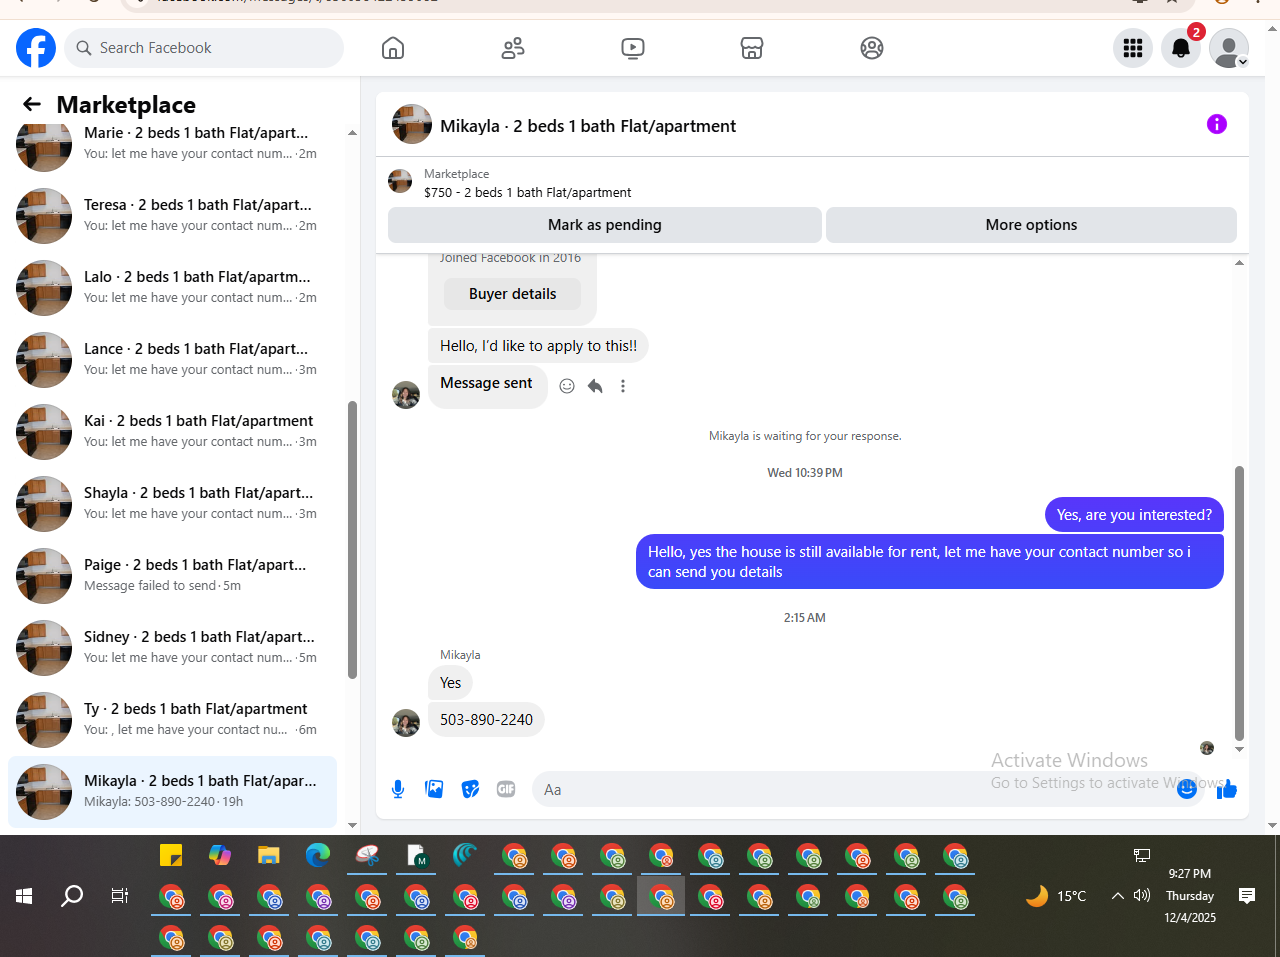The width and height of the screenshot is (1280, 957).
Task: Click the conversation list scrollbar thumb
Action: 352,540
